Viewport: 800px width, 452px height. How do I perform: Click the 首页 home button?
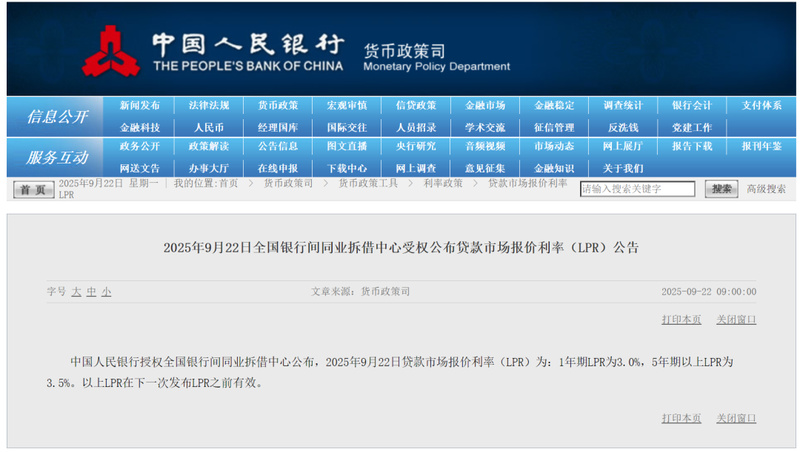pyautogui.click(x=34, y=190)
